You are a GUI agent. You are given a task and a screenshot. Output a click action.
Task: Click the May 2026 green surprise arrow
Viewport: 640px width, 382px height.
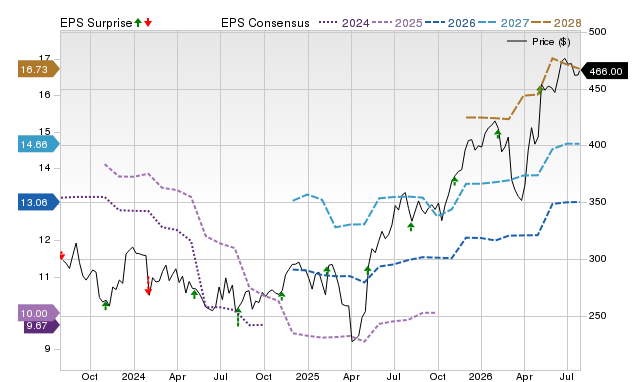tap(540, 89)
